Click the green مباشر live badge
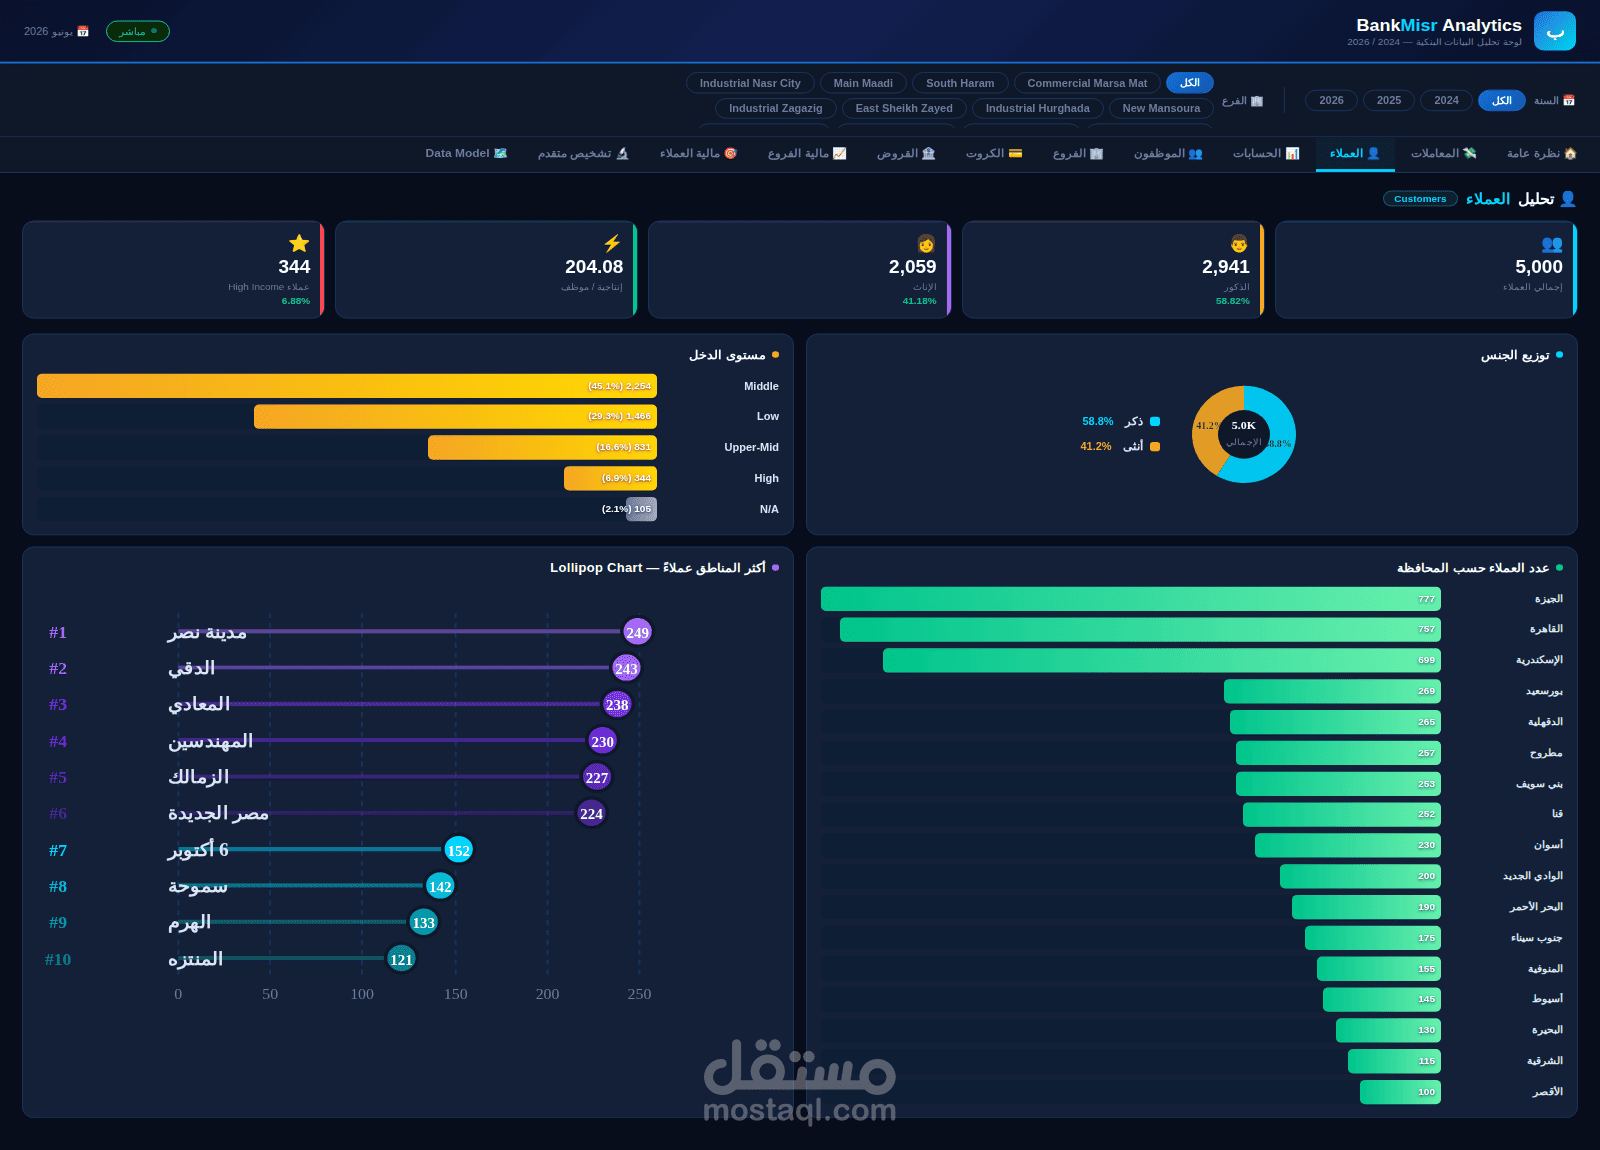Image resolution: width=1600 pixels, height=1150 pixels. point(138,31)
